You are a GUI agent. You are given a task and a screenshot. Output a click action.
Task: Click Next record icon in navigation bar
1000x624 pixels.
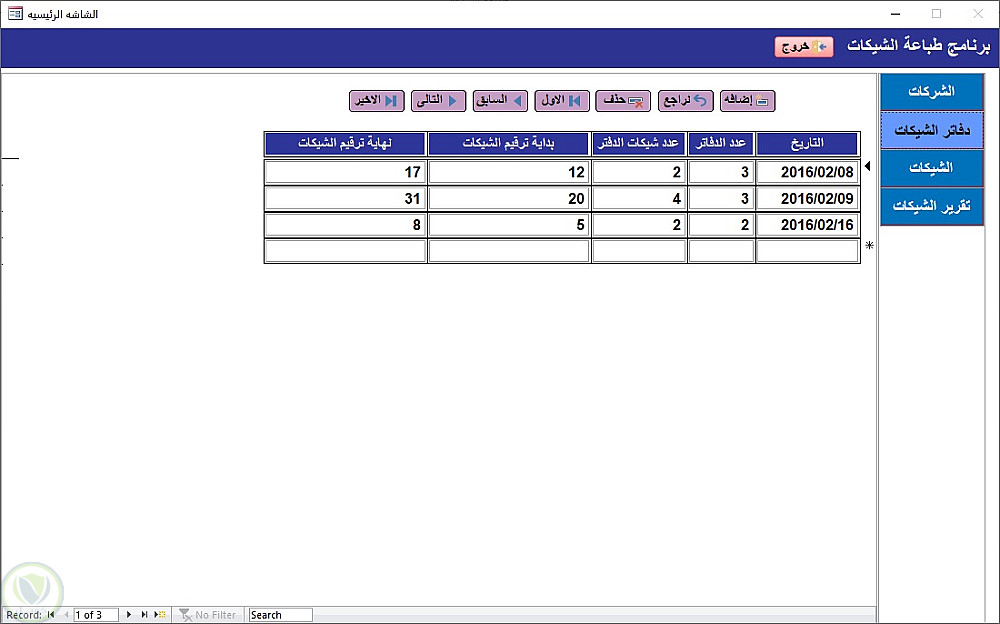[x=129, y=615]
